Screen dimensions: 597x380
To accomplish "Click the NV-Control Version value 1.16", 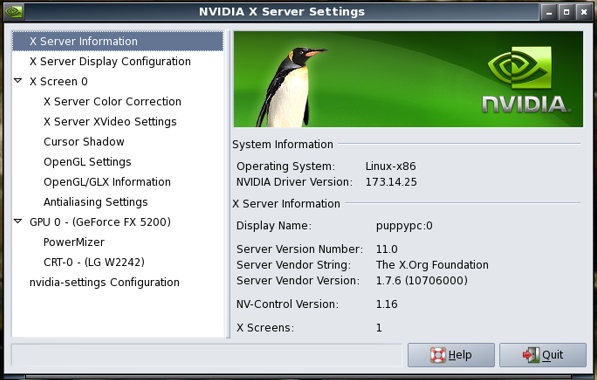I will [x=386, y=304].
